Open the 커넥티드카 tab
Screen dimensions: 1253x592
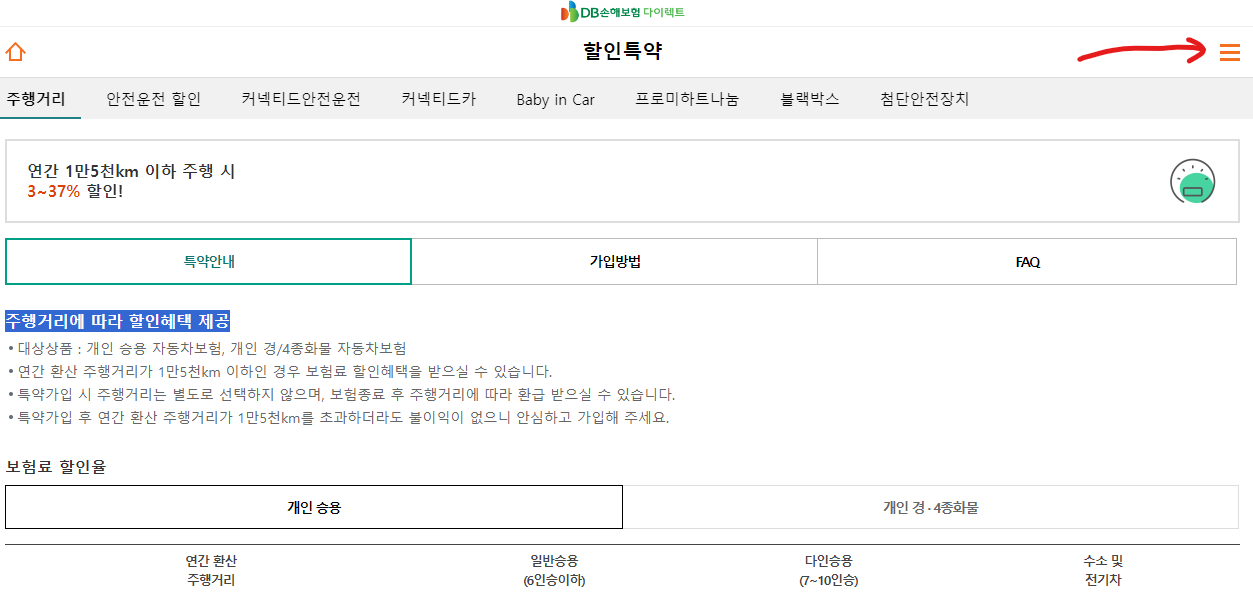439,99
